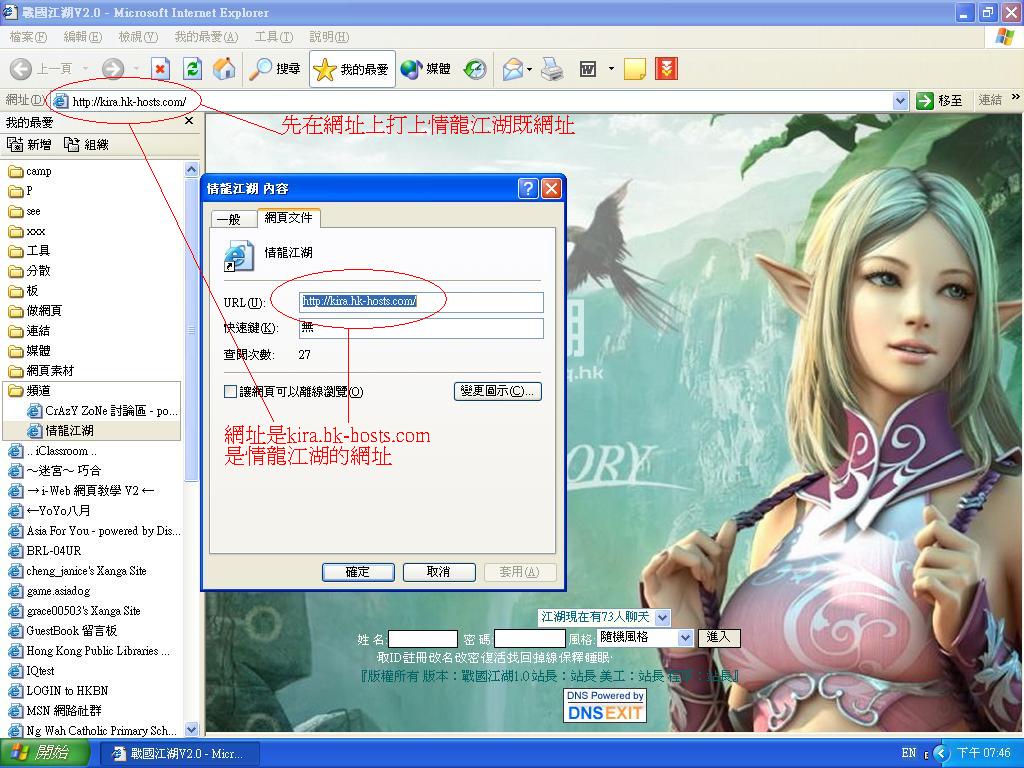The width and height of the screenshot is (1024, 768).
Task: Click the 變更圖示(C)... button
Action: tap(498, 391)
